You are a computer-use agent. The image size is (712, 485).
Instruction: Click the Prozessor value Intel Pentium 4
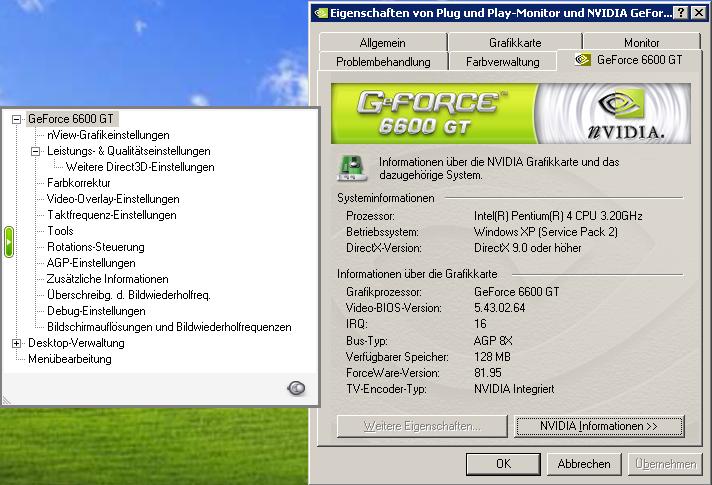[558, 216]
